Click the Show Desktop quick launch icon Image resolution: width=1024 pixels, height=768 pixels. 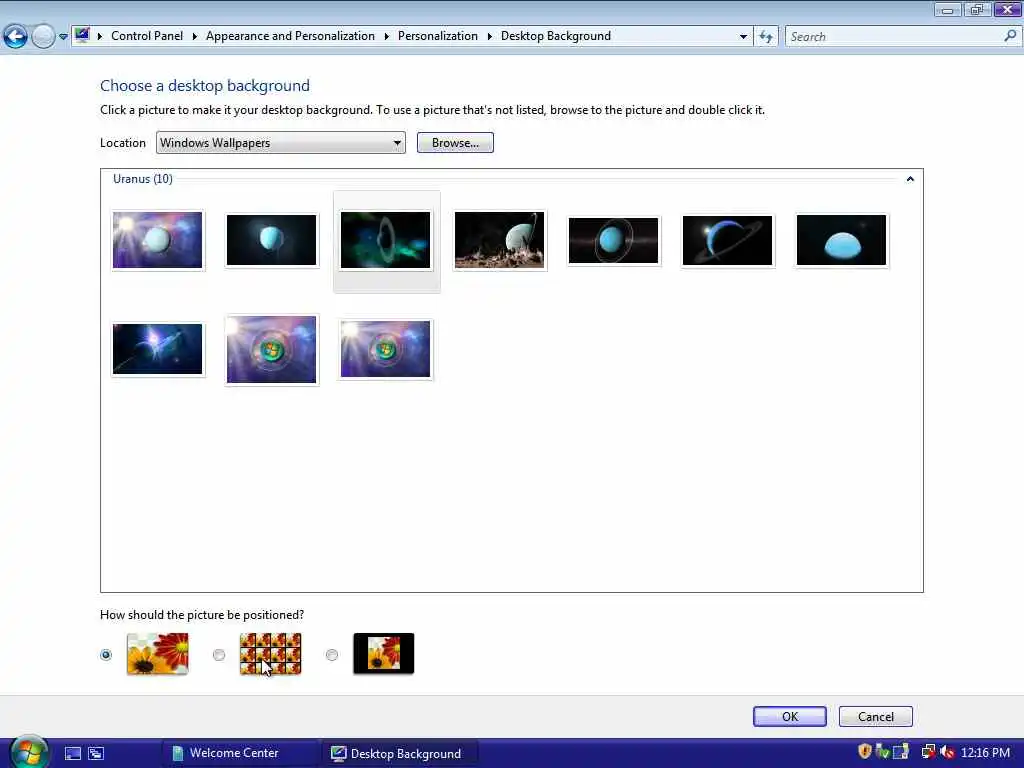click(x=73, y=753)
